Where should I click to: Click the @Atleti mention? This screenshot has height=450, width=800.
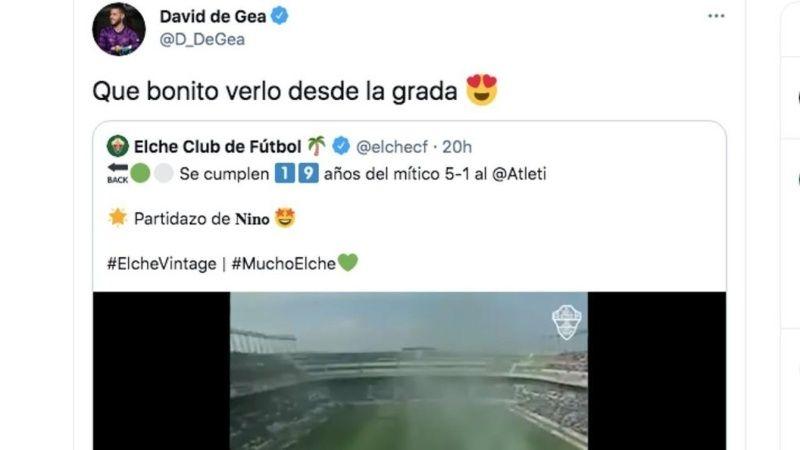tap(519, 174)
